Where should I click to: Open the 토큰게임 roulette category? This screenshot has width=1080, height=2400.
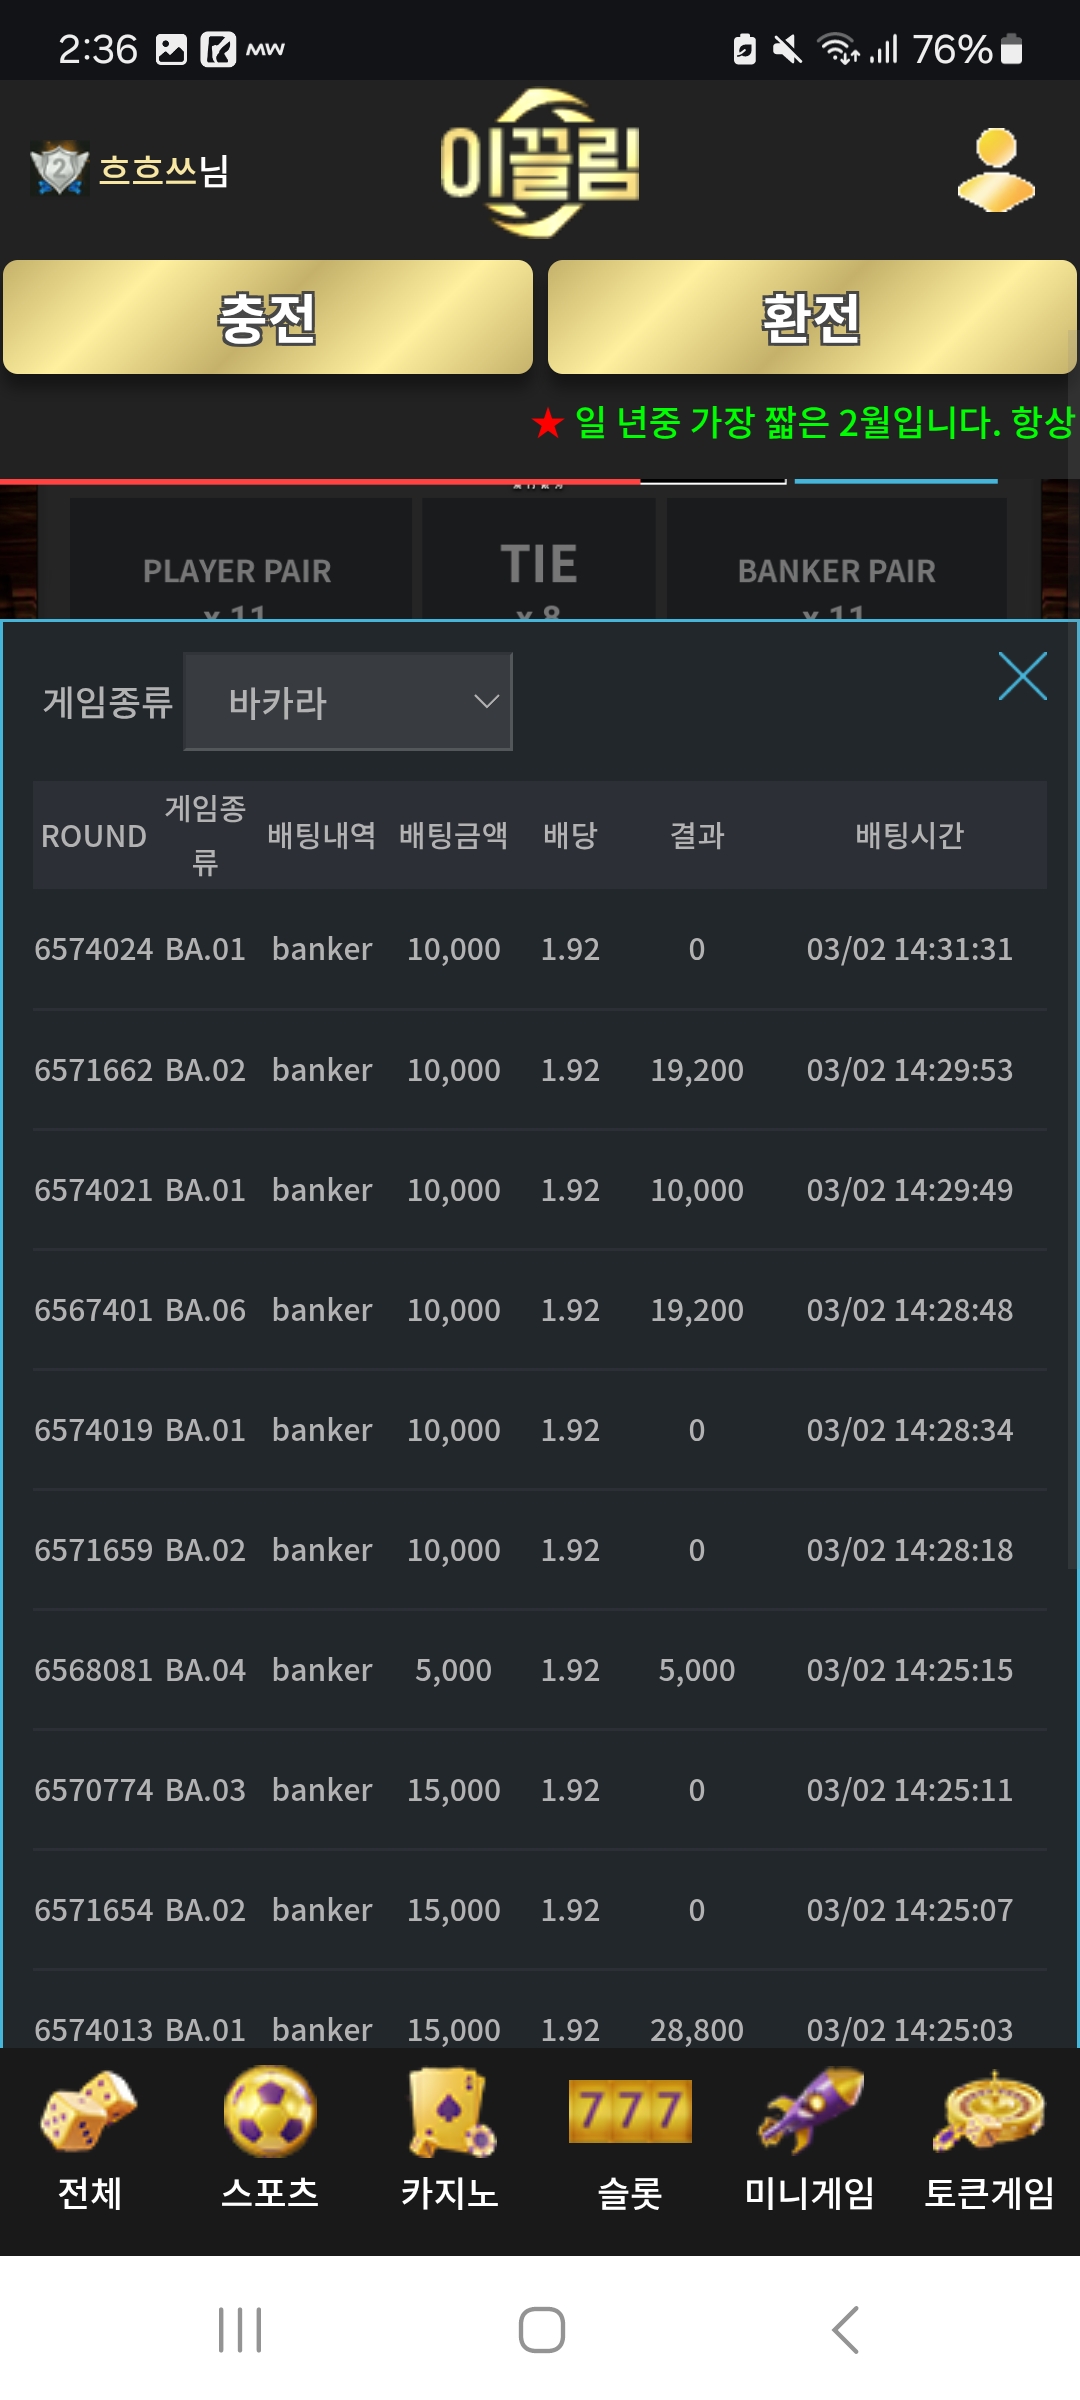[990, 2140]
